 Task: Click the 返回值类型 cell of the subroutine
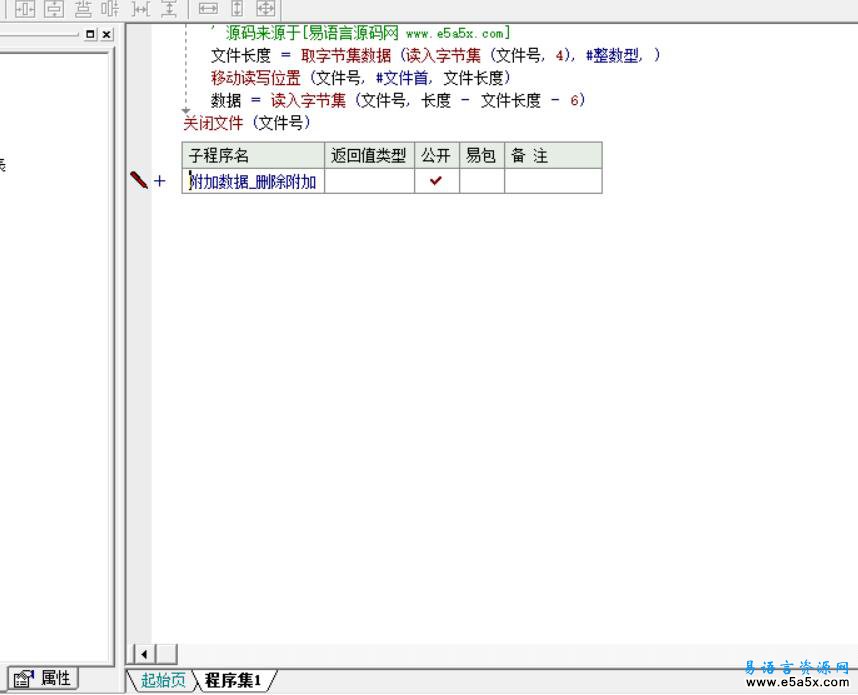tap(369, 181)
